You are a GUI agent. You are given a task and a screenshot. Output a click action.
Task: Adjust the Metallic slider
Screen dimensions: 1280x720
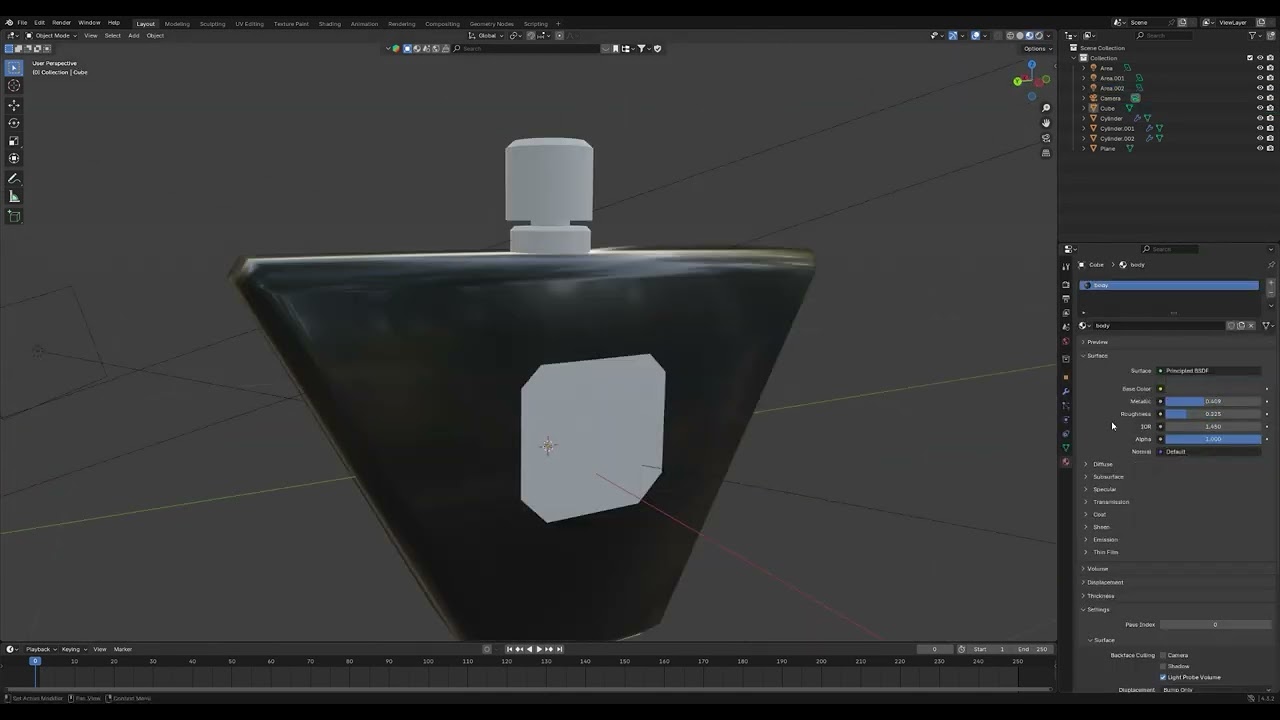click(1213, 401)
